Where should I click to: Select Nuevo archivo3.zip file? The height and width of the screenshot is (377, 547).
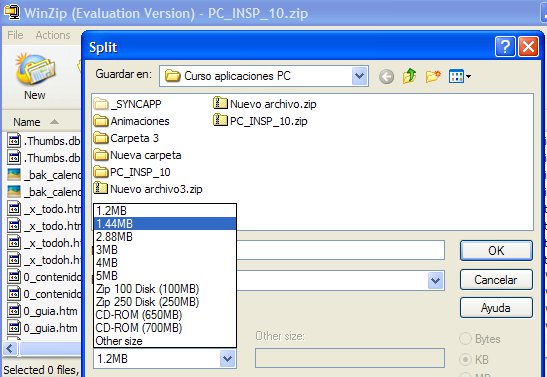tap(148, 189)
